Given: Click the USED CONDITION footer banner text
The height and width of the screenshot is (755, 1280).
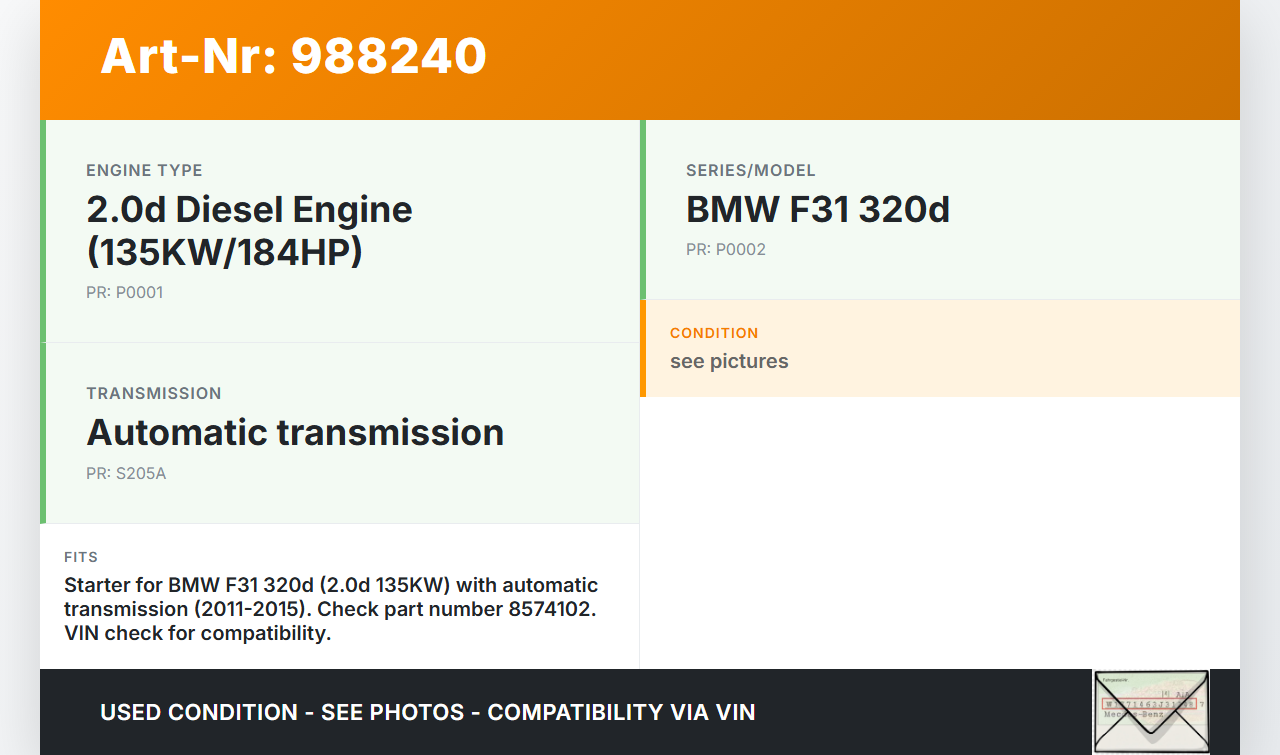Looking at the screenshot, I should pyautogui.click(x=427, y=712).
